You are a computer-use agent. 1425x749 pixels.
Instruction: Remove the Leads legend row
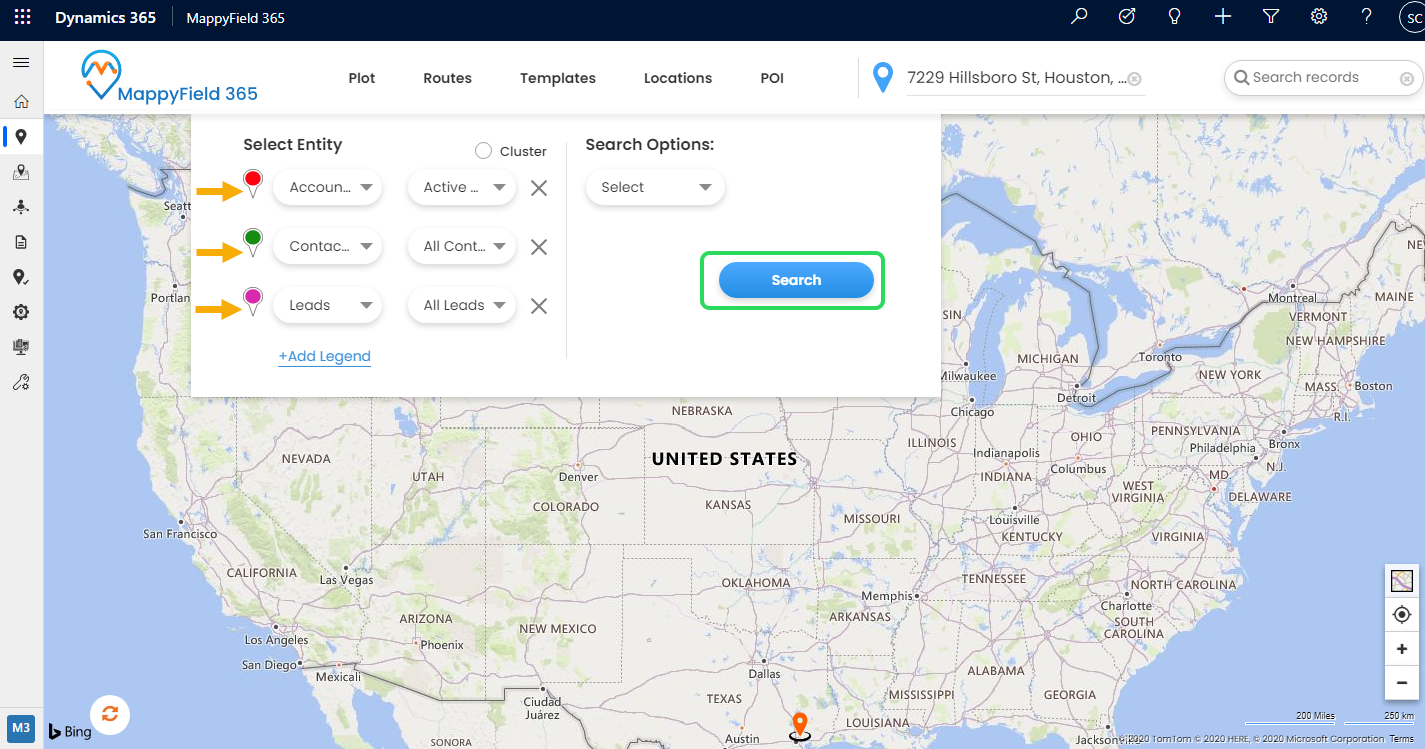point(538,306)
